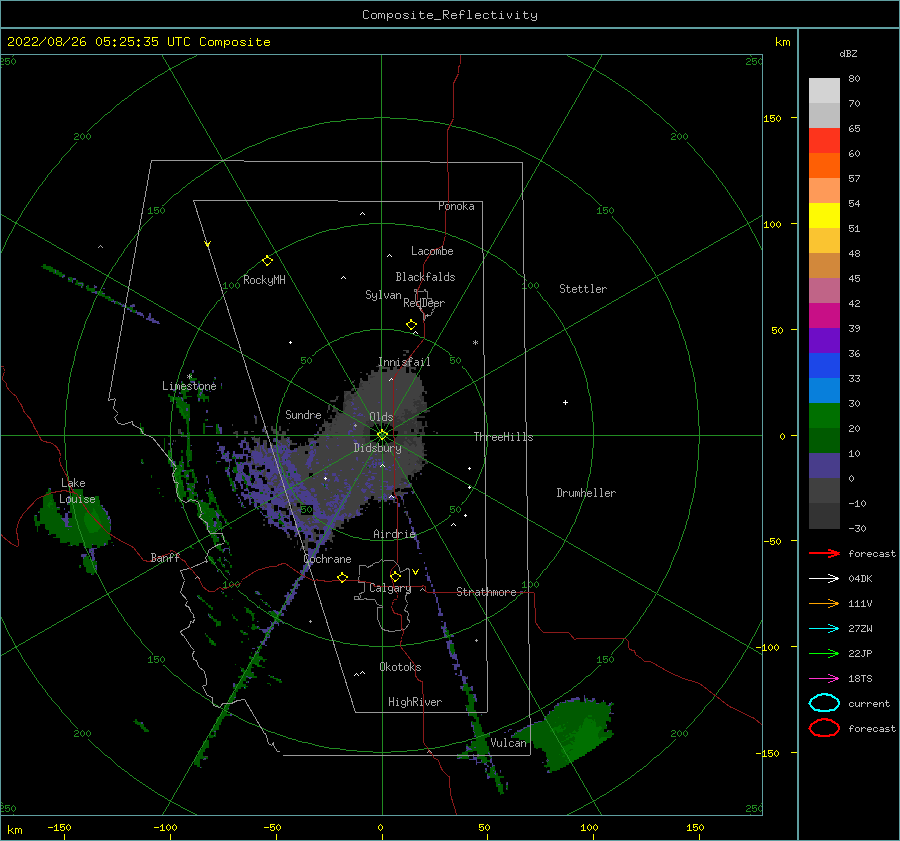The image size is (900, 841).
Task: Click the Sylvan label on the map
Action: (x=383, y=295)
